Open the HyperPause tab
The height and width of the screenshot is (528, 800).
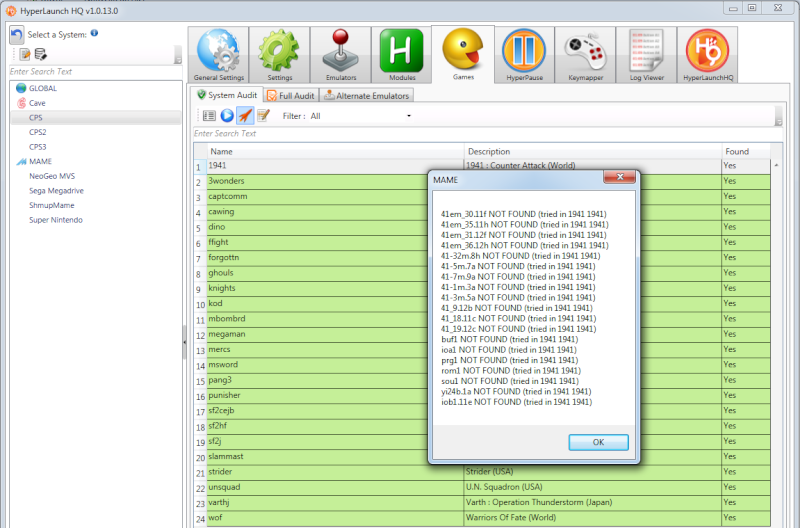click(524, 55)
